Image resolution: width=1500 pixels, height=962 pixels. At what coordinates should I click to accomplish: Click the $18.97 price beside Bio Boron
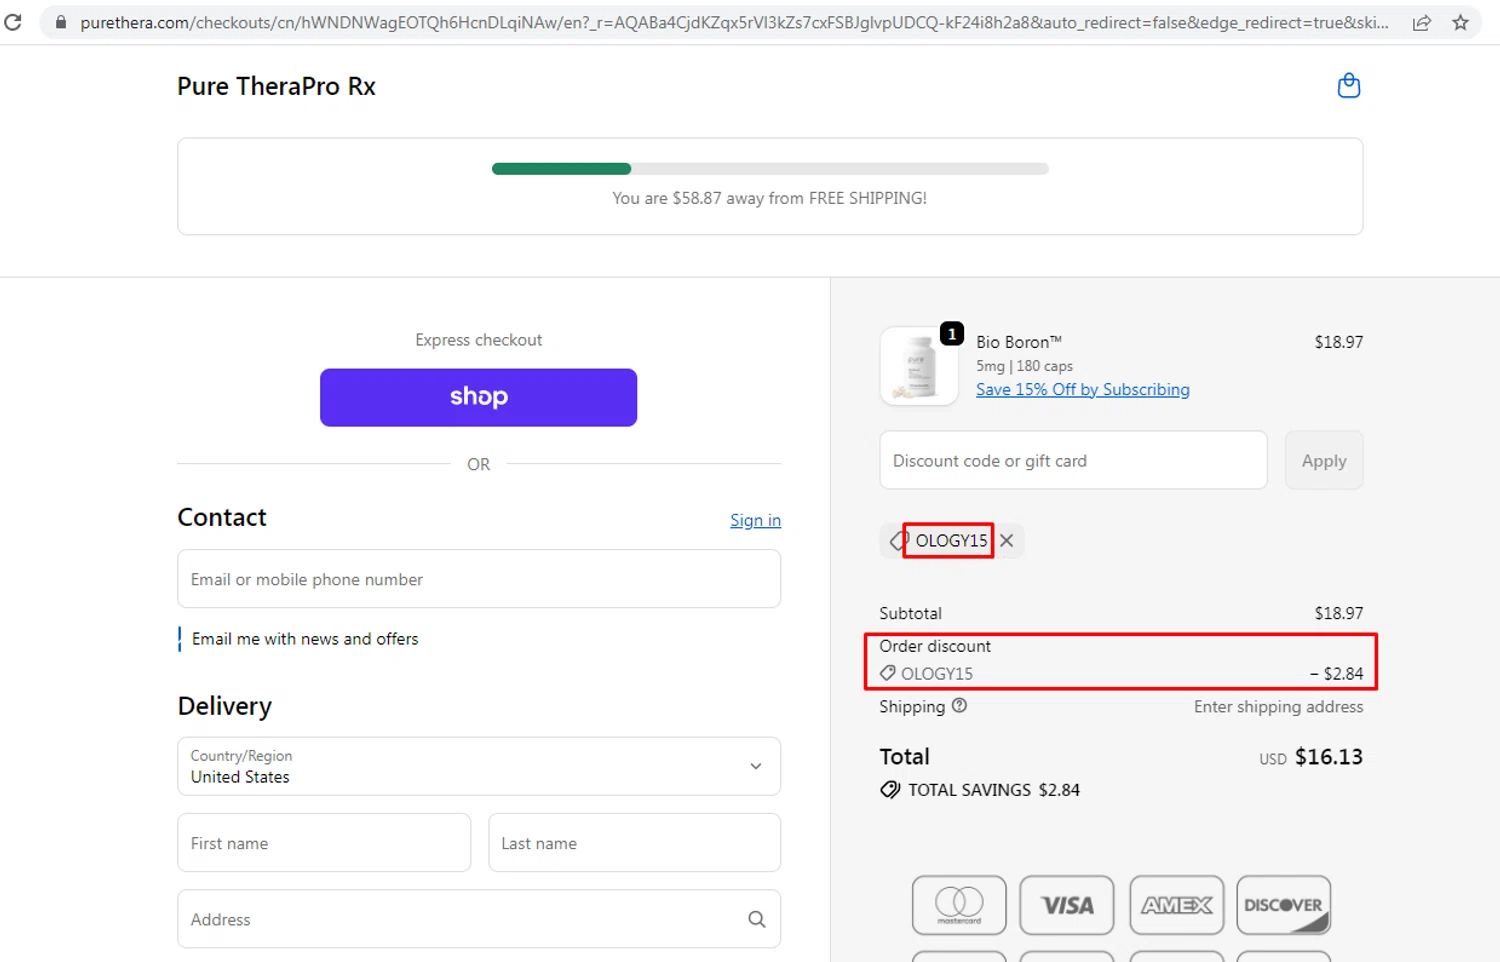click(x=1339, y=342)
